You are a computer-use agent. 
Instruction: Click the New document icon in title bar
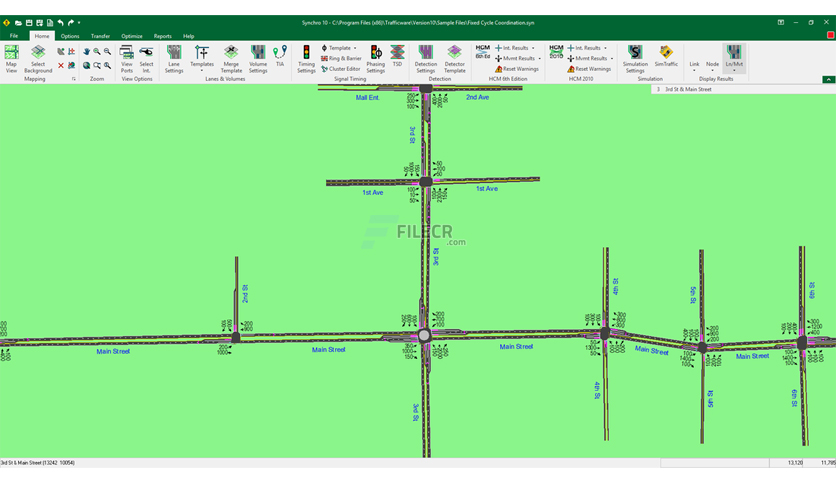coord(50,23)
